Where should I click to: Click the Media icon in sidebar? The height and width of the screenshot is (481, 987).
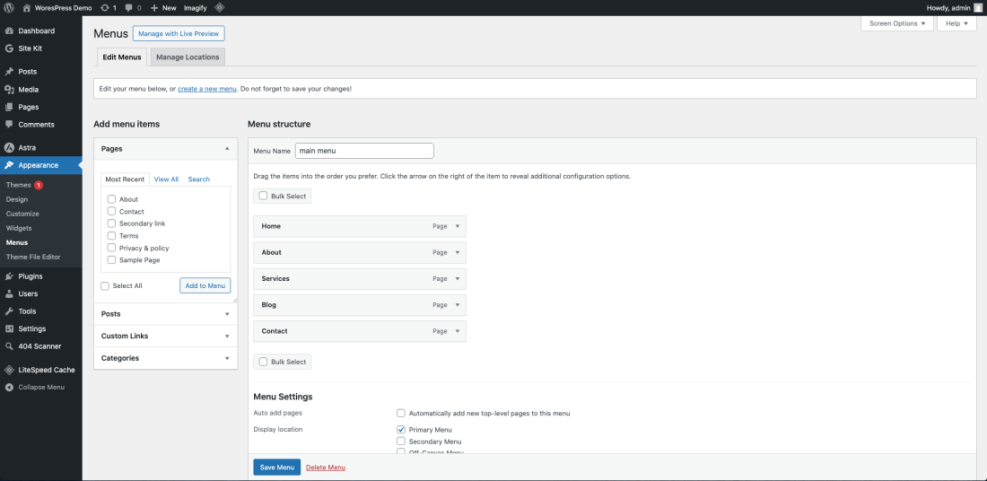(x=9, y=89)
